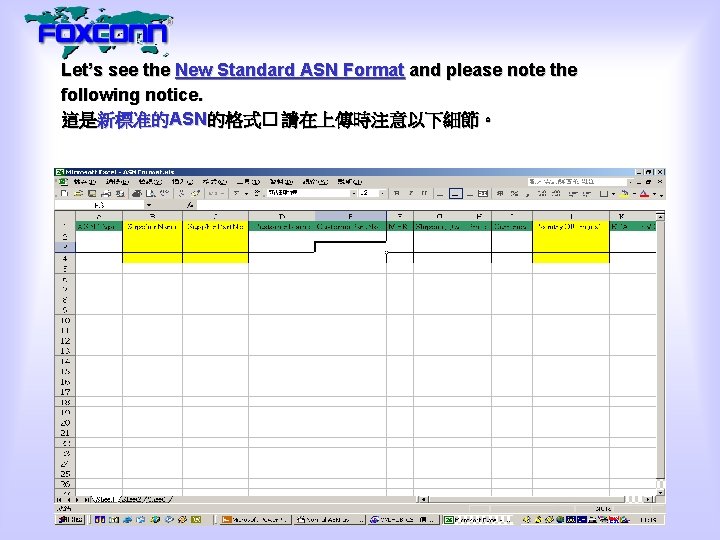Click the Name Box cell reference field
The width and height of the screenshot is (720, 540).
point(100,205)
